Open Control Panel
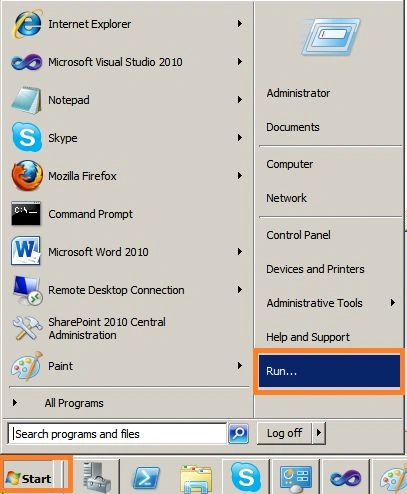 click(298, 235)
